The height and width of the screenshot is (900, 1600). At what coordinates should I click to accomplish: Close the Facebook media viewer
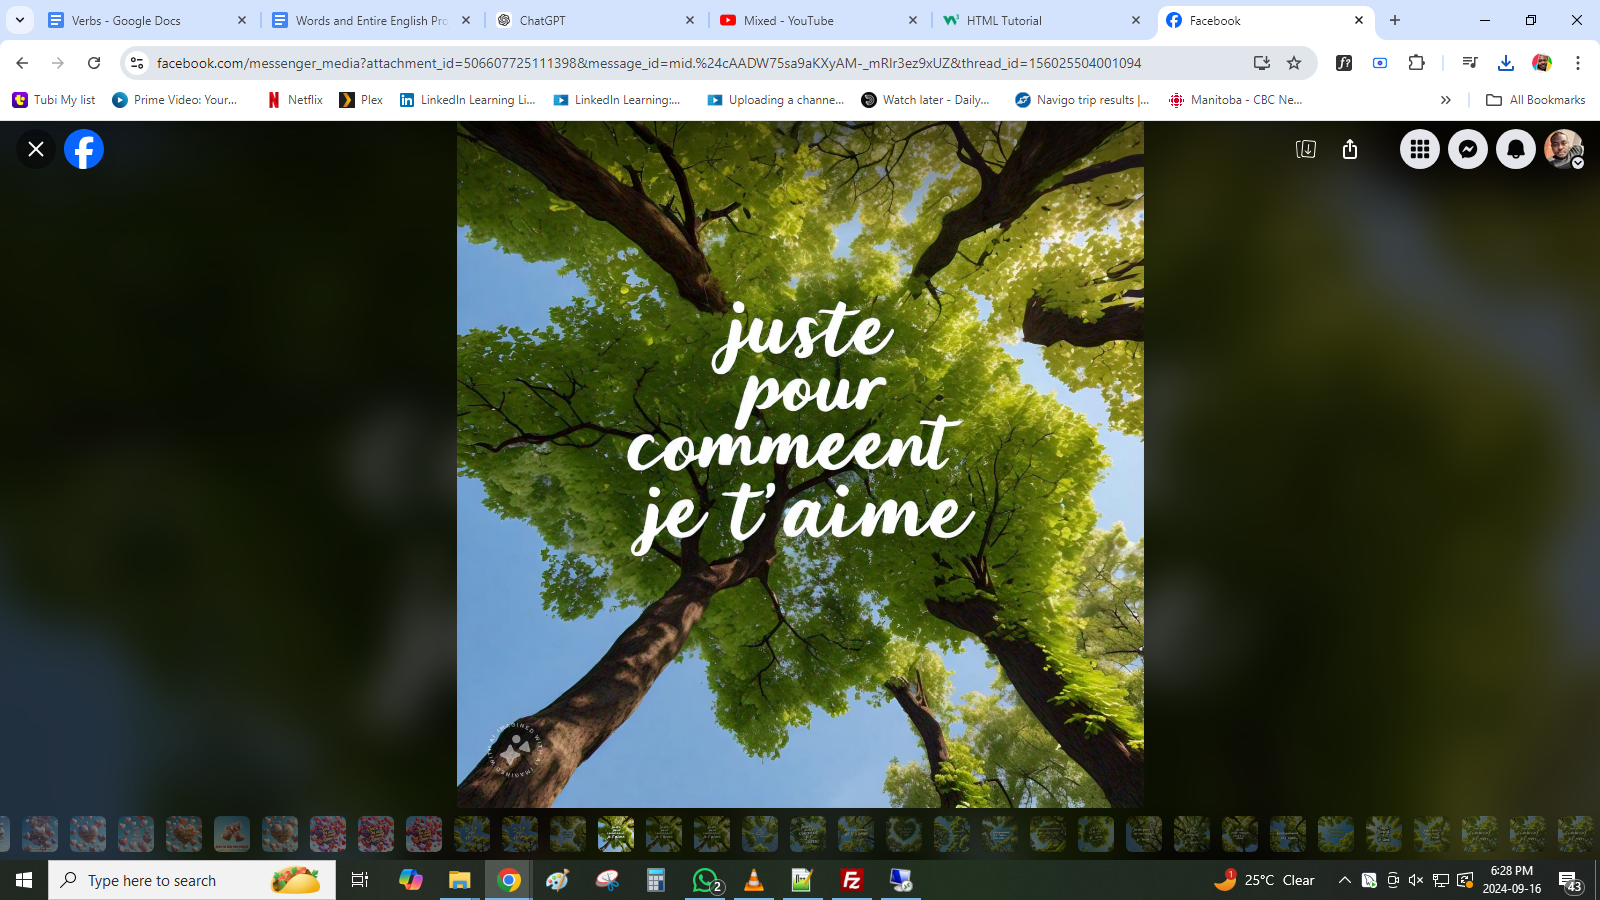coord(36,149)
